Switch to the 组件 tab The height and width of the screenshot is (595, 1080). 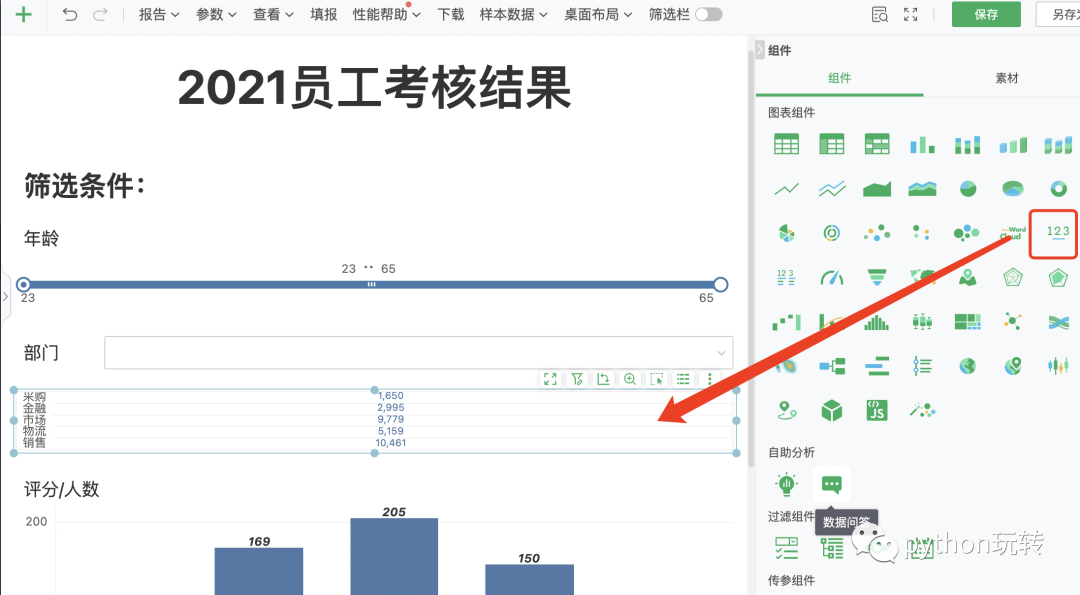(x=840, y=79)
